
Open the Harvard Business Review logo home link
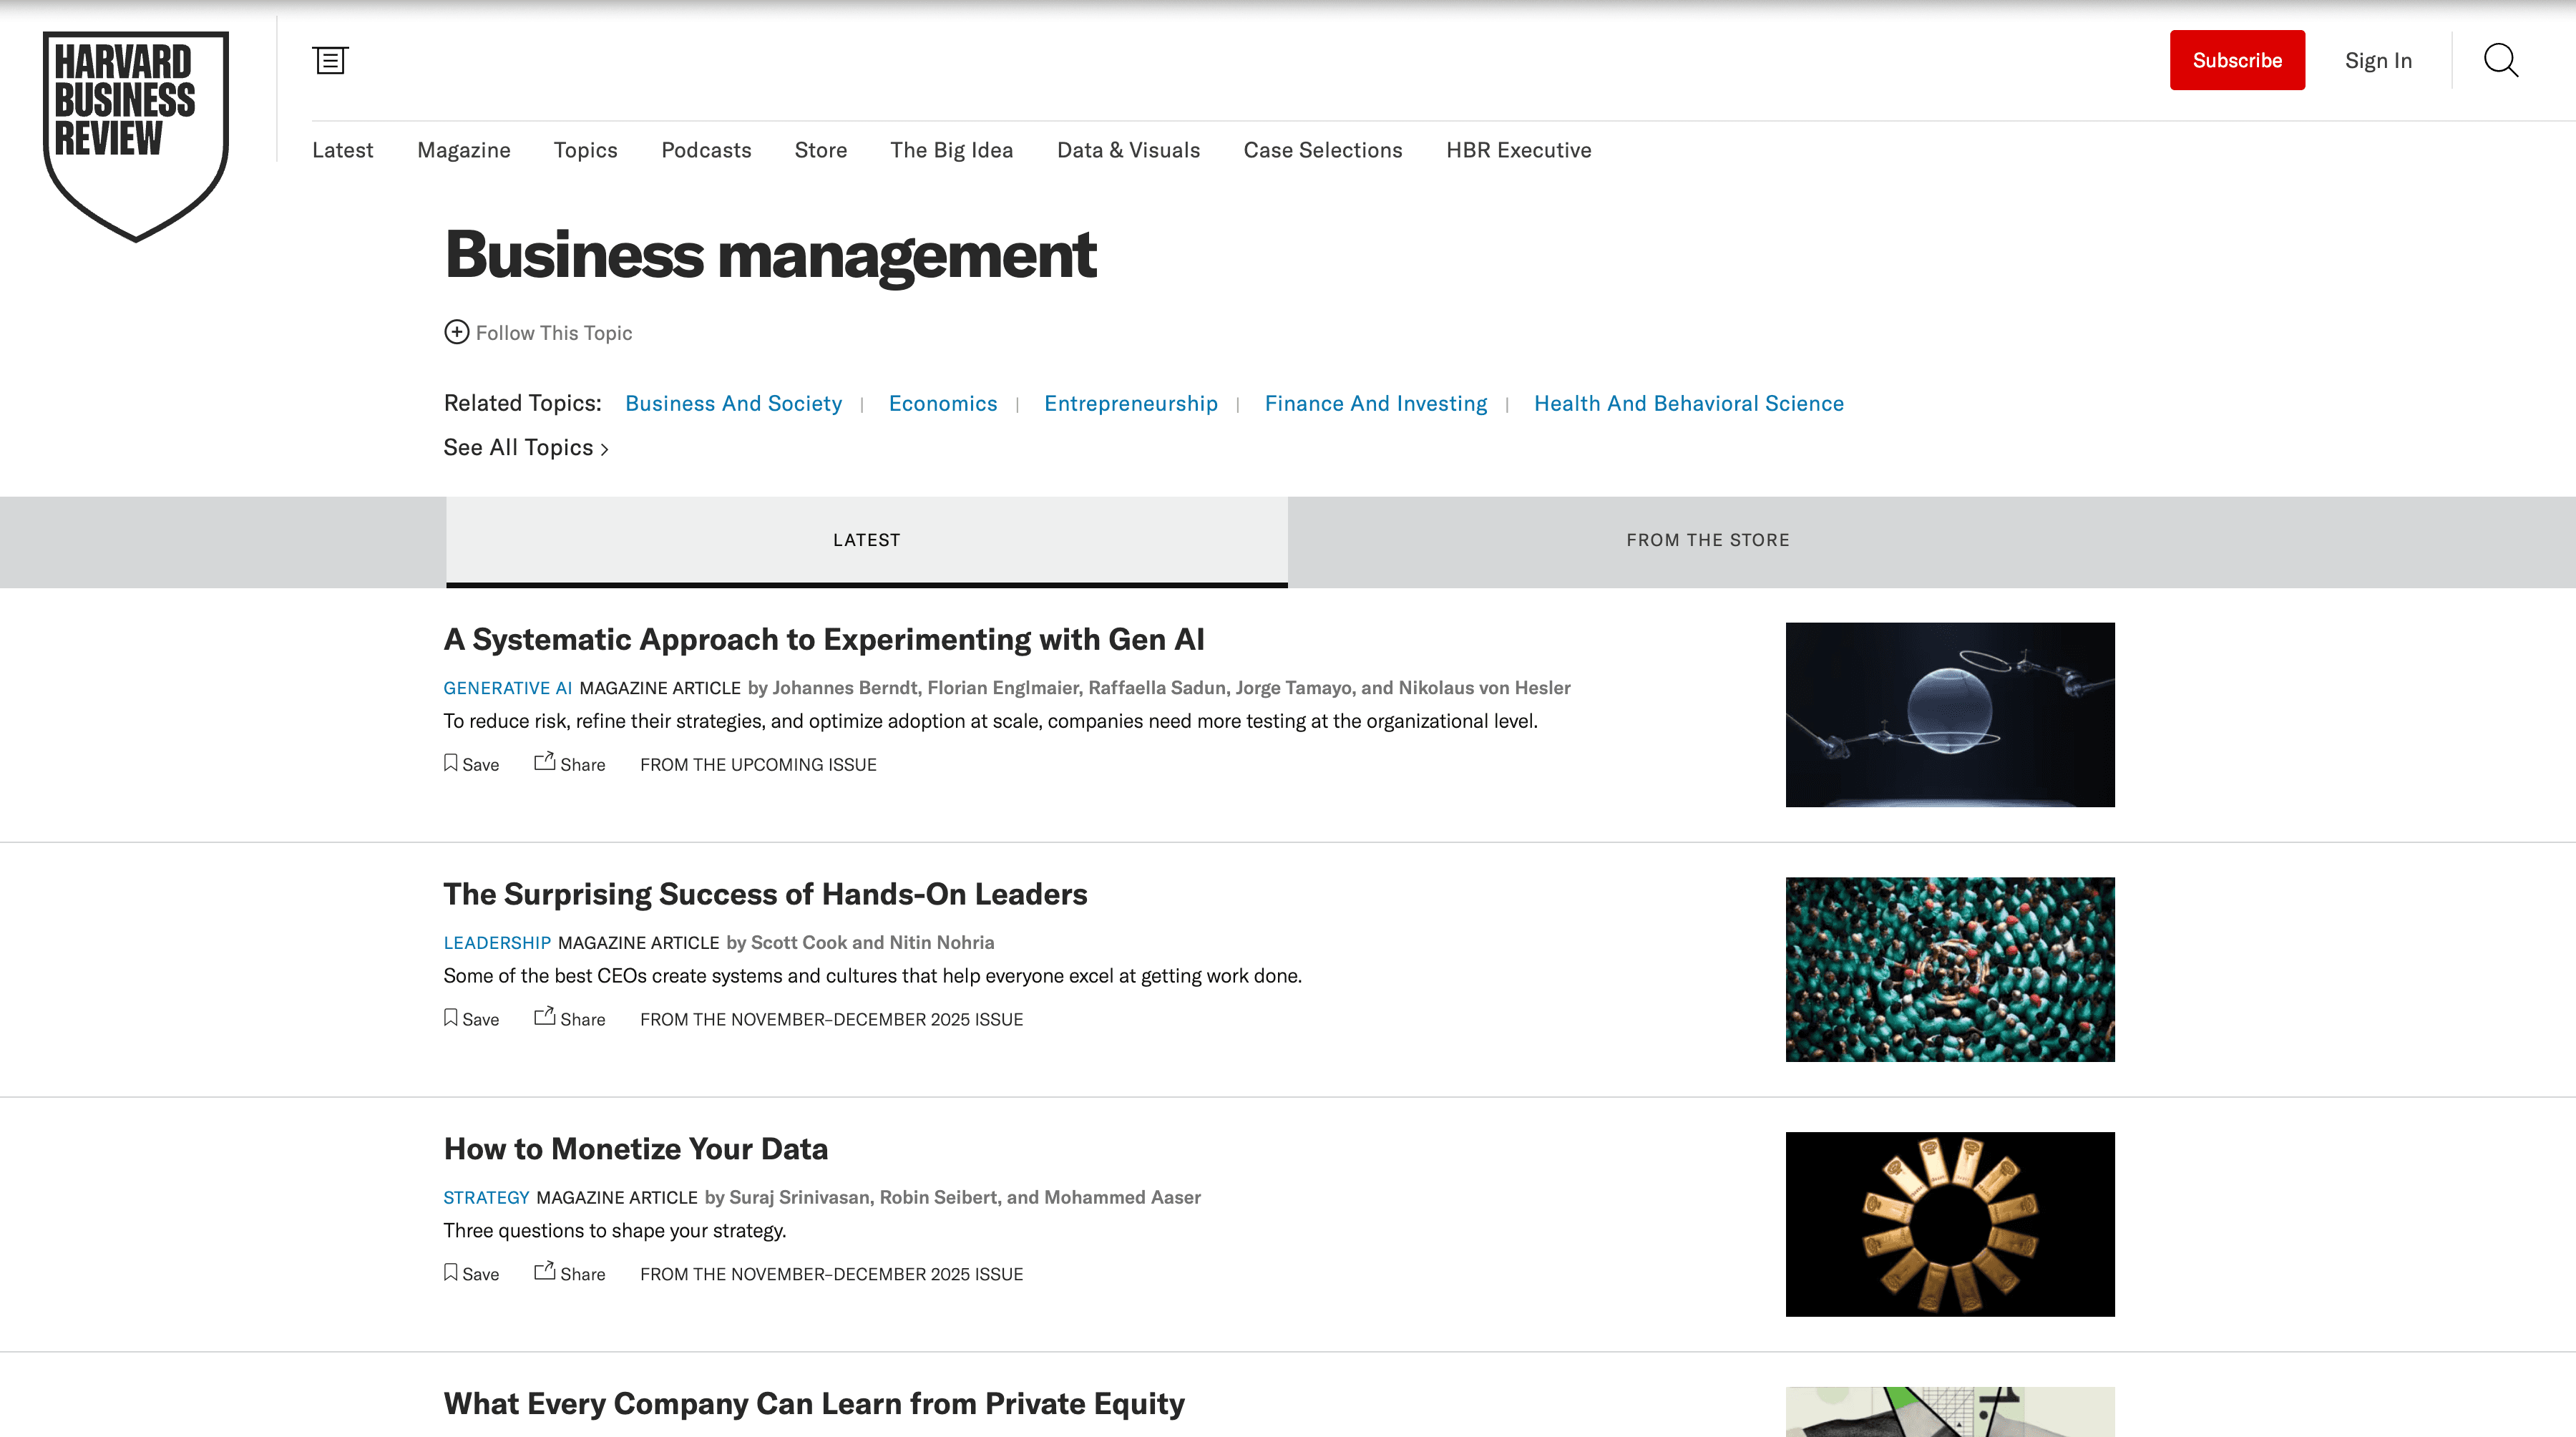pyautogui.click(x=136, y=136)
